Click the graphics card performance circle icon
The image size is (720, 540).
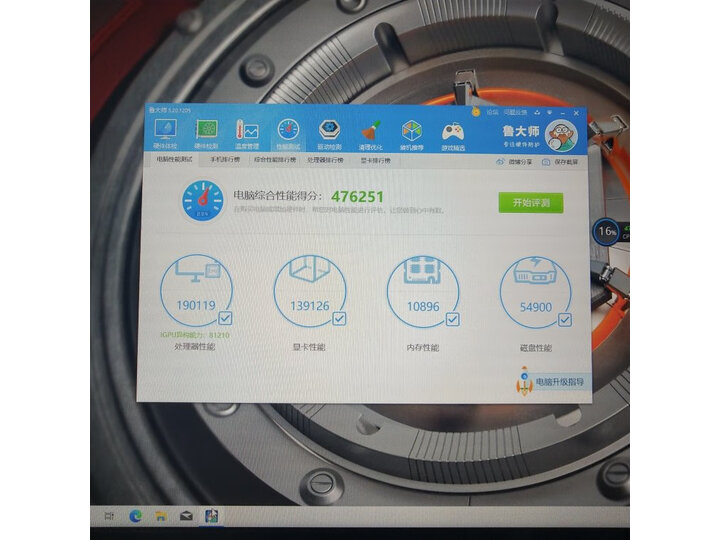tap(309, 291)
